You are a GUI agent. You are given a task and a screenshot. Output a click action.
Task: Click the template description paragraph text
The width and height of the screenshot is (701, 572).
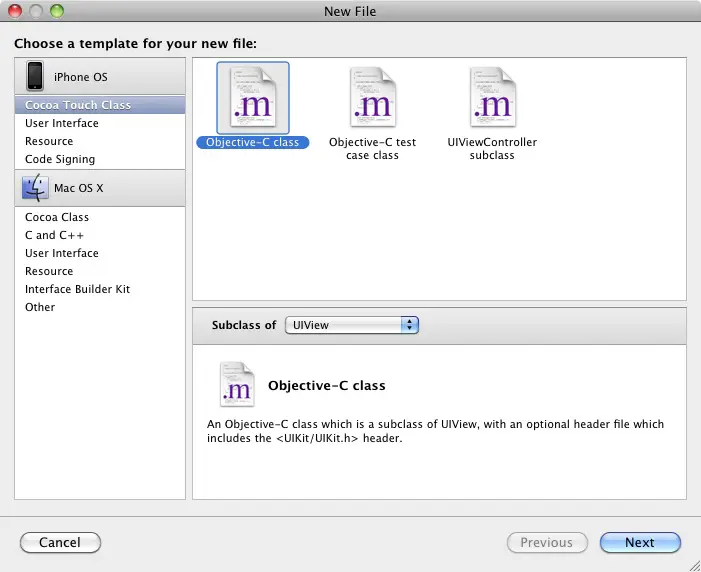click(435, 431)
